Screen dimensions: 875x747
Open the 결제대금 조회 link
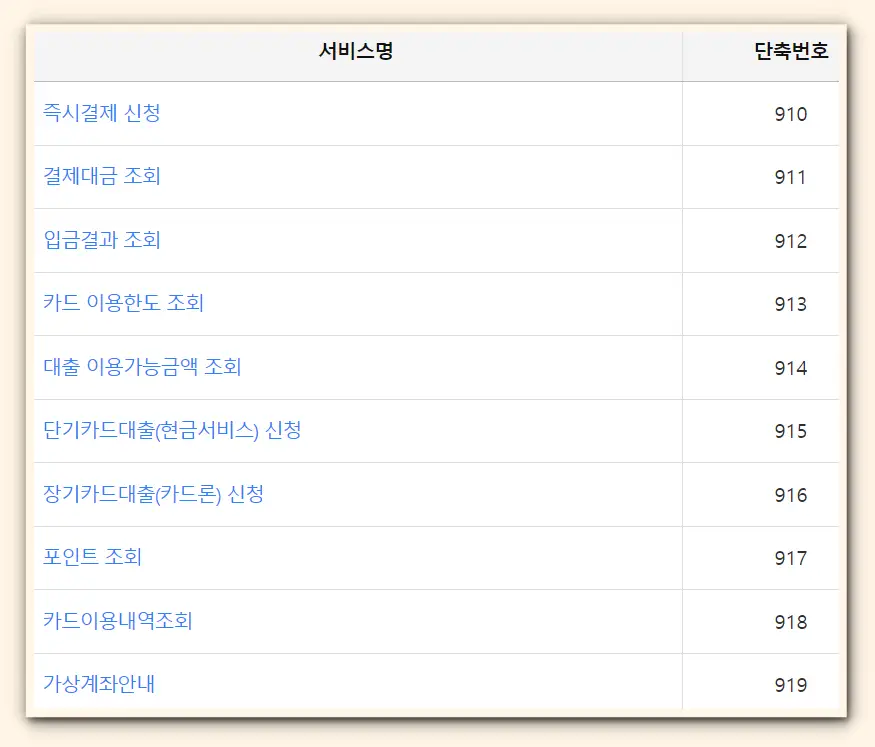click(102, 176)
